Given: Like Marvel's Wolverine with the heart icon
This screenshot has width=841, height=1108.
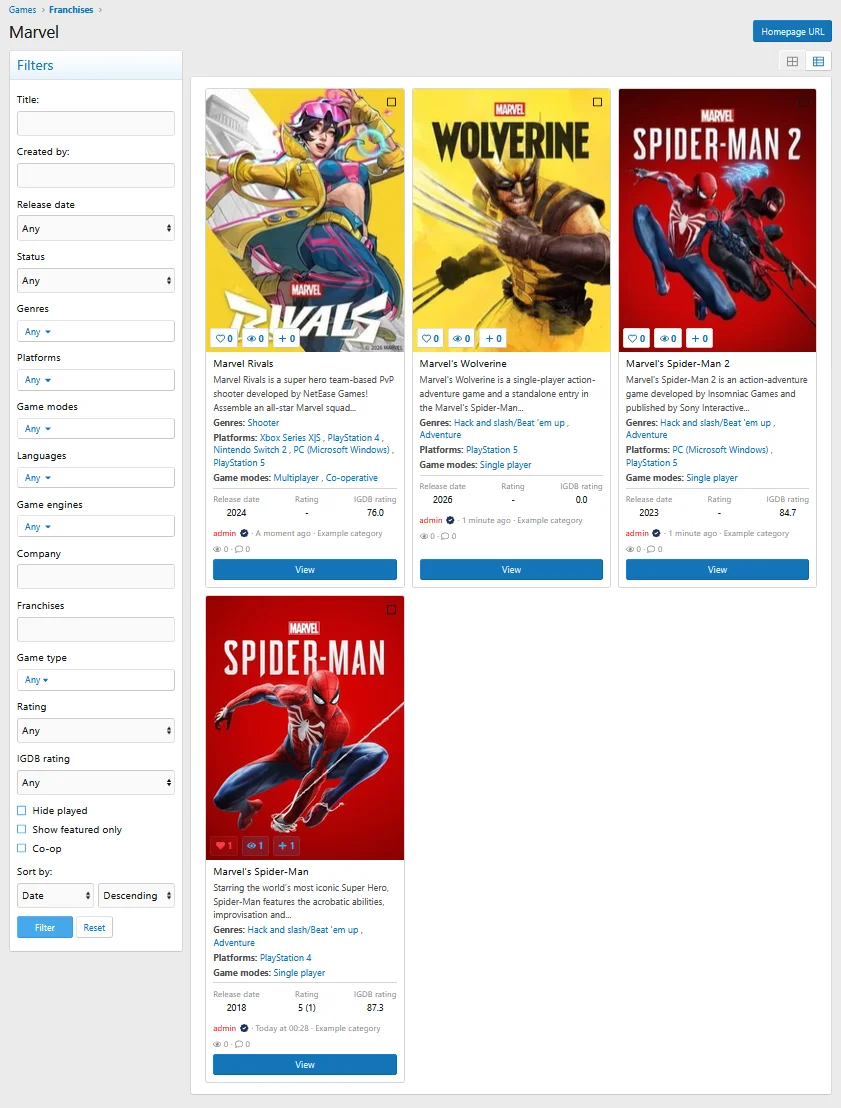Looking at the screenshot, I should tap(430, 338).
